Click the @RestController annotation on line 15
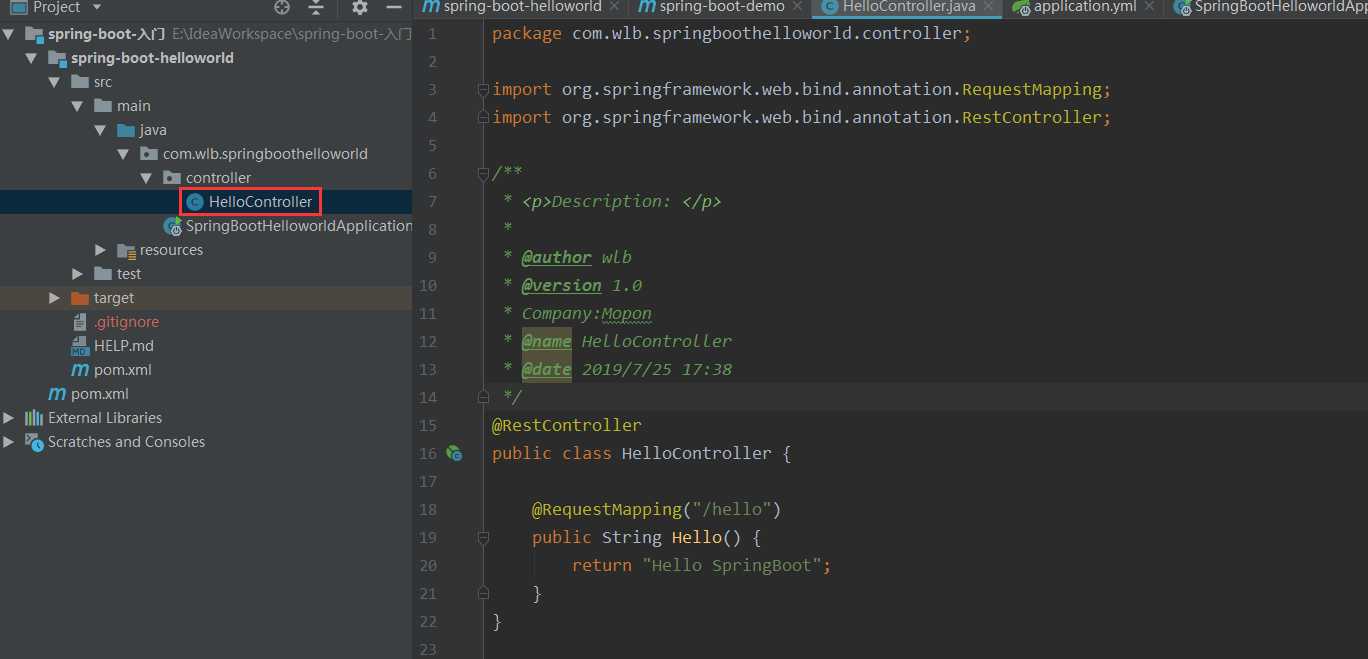 (x=567, y=425)
